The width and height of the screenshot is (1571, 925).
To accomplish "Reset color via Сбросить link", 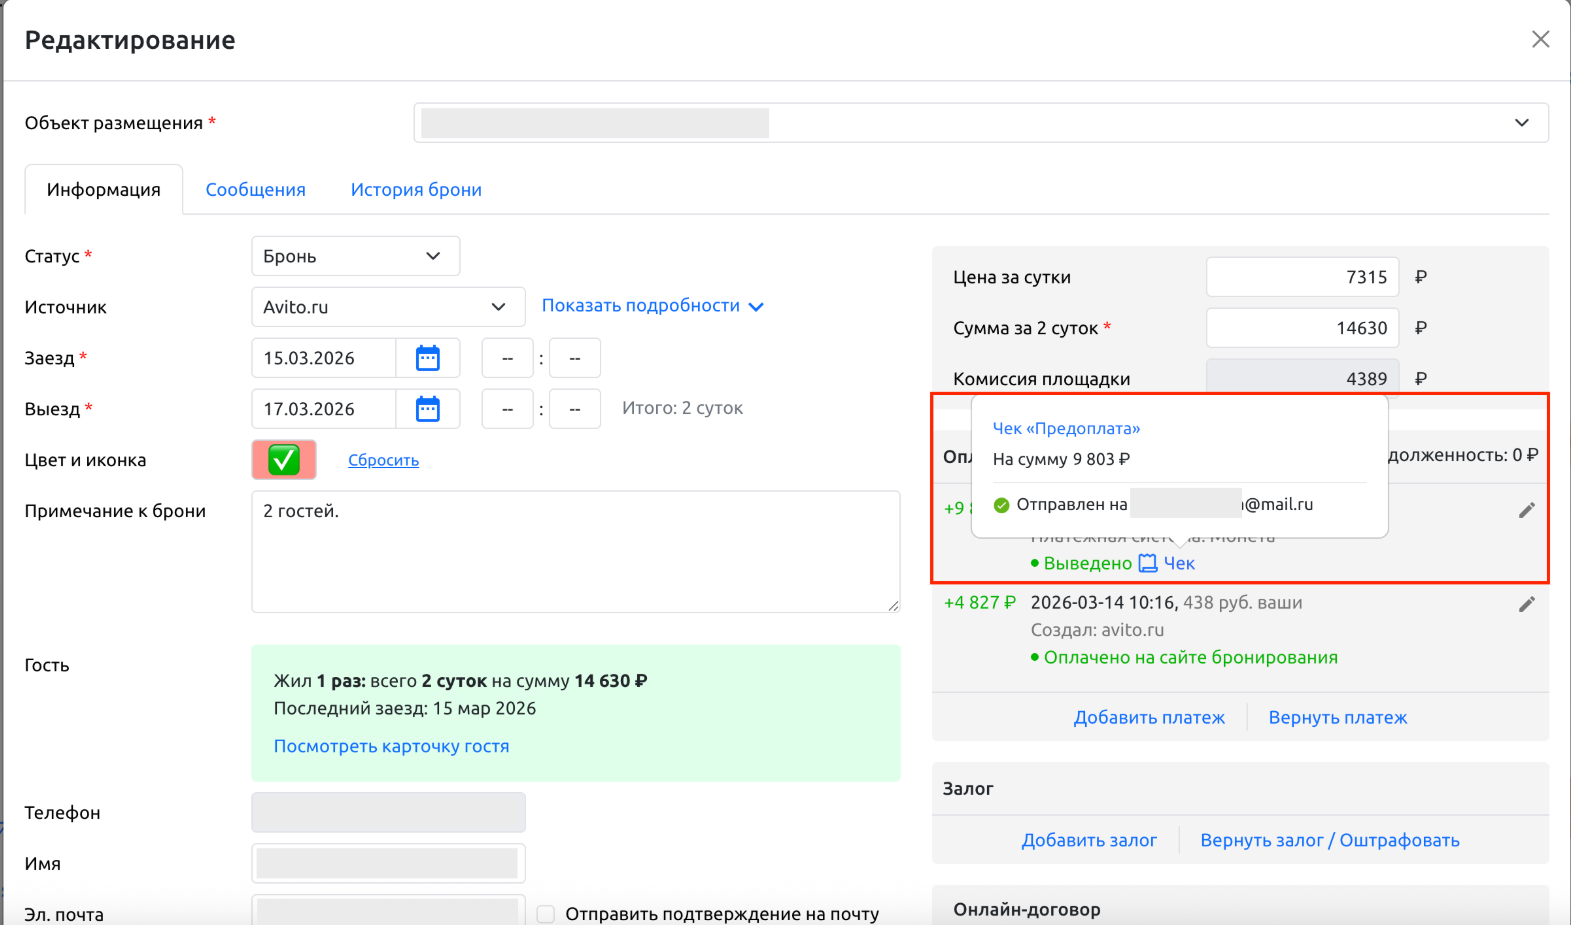I will tap(383, 460).
